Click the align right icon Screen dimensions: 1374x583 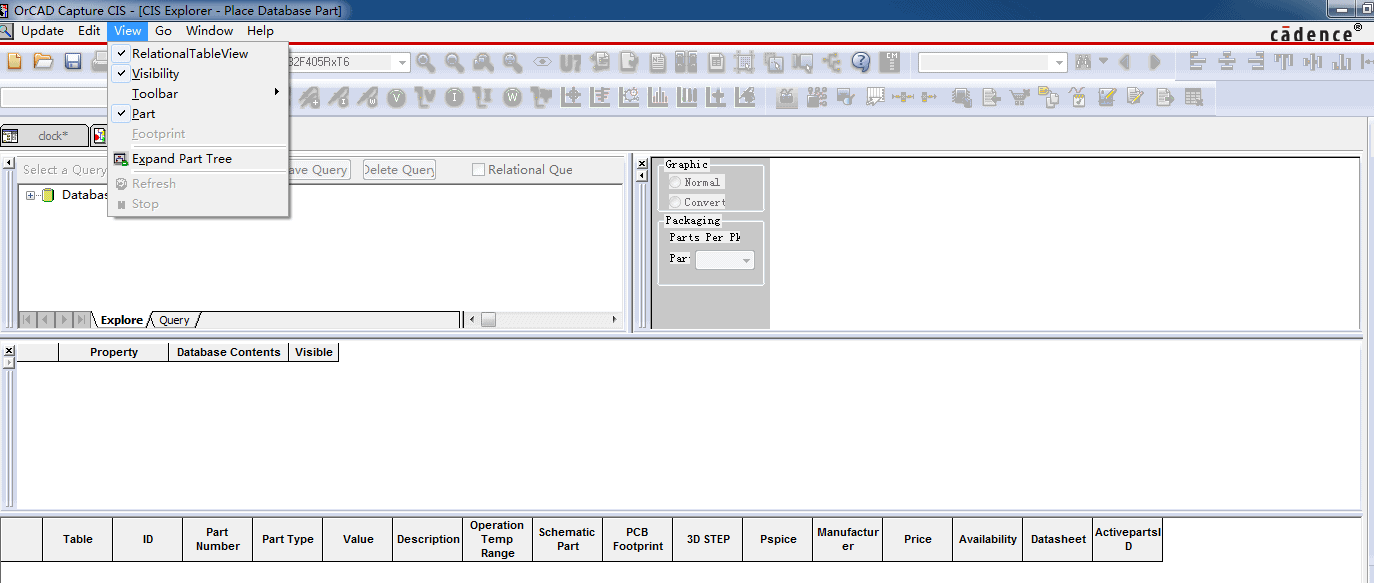coord(1256,62)
